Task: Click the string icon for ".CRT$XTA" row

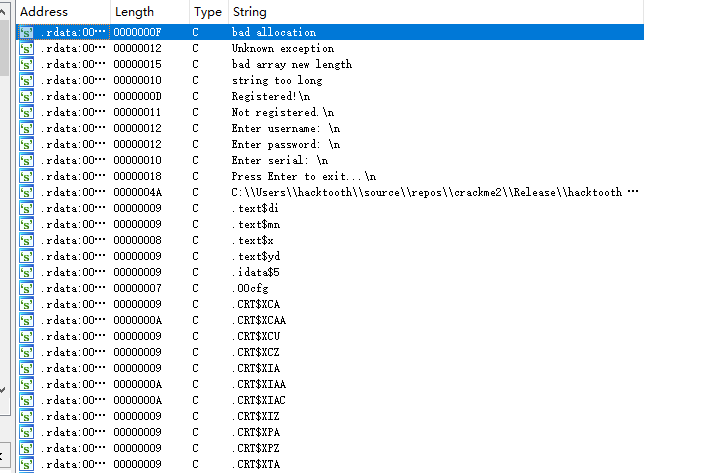Action: [27, 465]
